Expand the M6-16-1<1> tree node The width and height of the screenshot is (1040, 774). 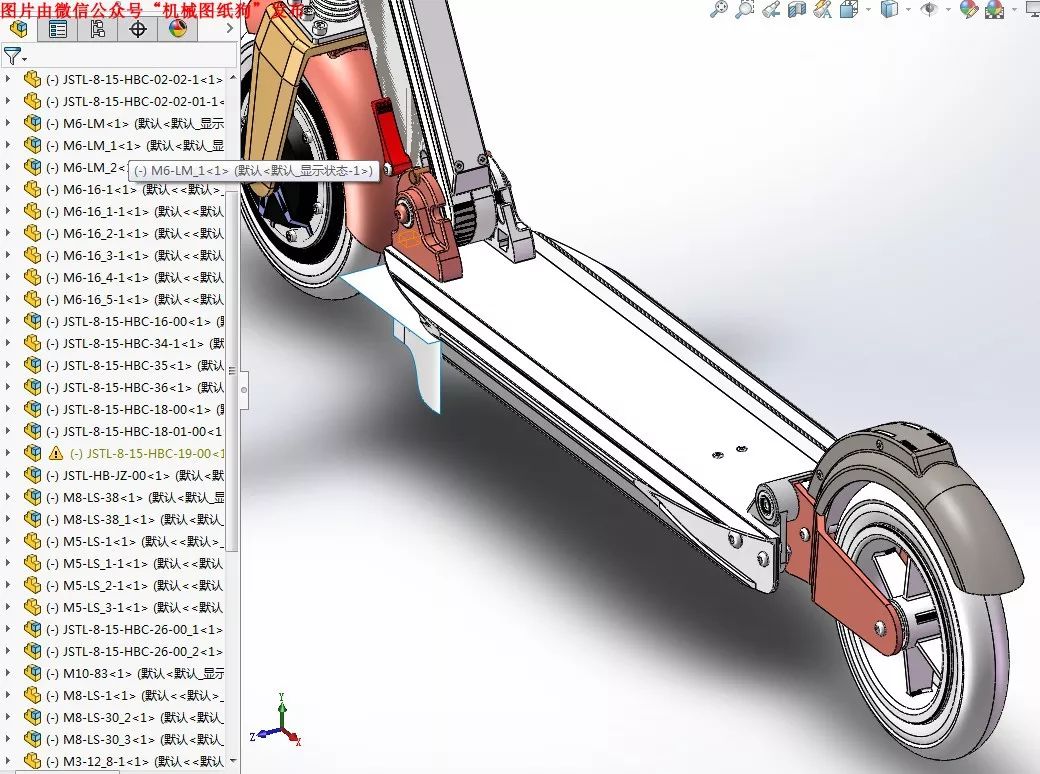pos(8,189)
